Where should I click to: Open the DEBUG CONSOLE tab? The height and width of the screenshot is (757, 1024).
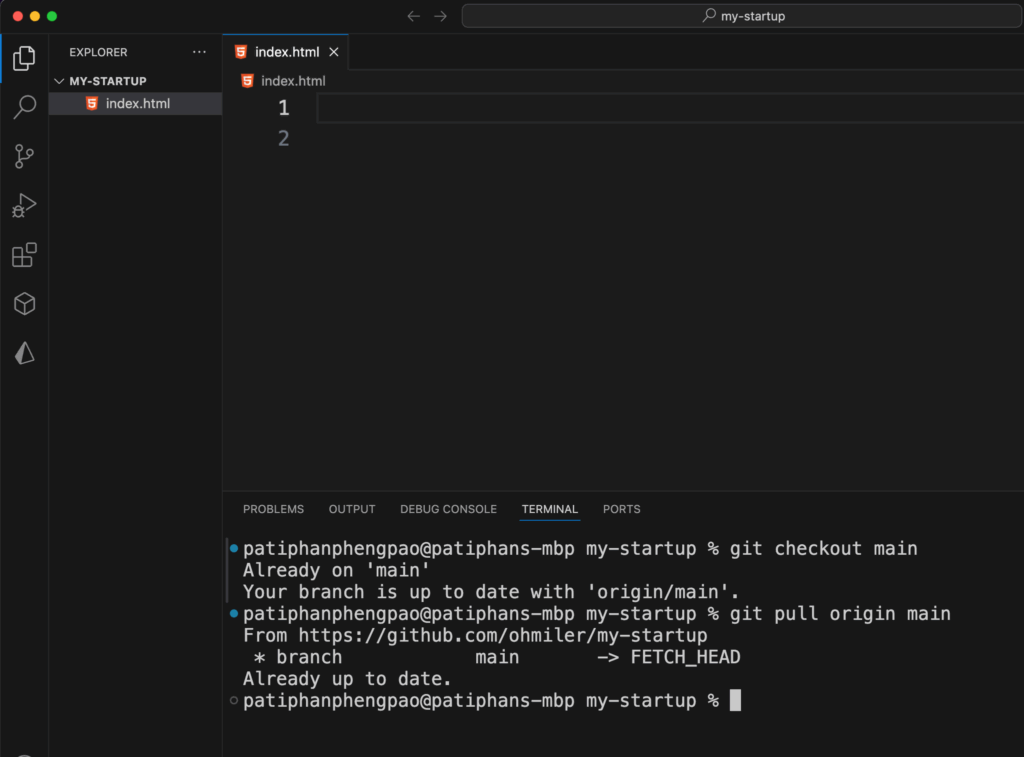pos(448,509)
